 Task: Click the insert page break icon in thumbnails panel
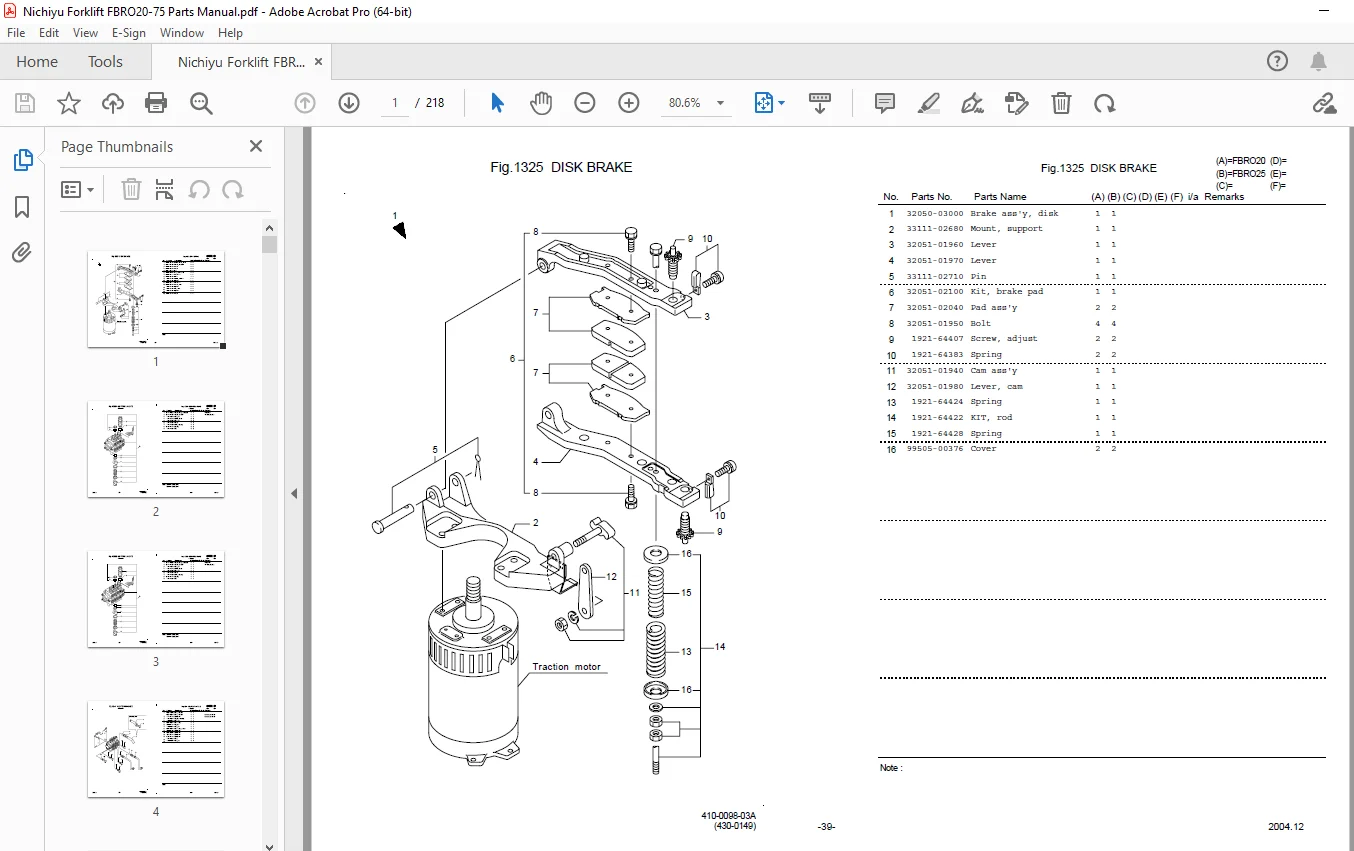(x=165, y=189)
